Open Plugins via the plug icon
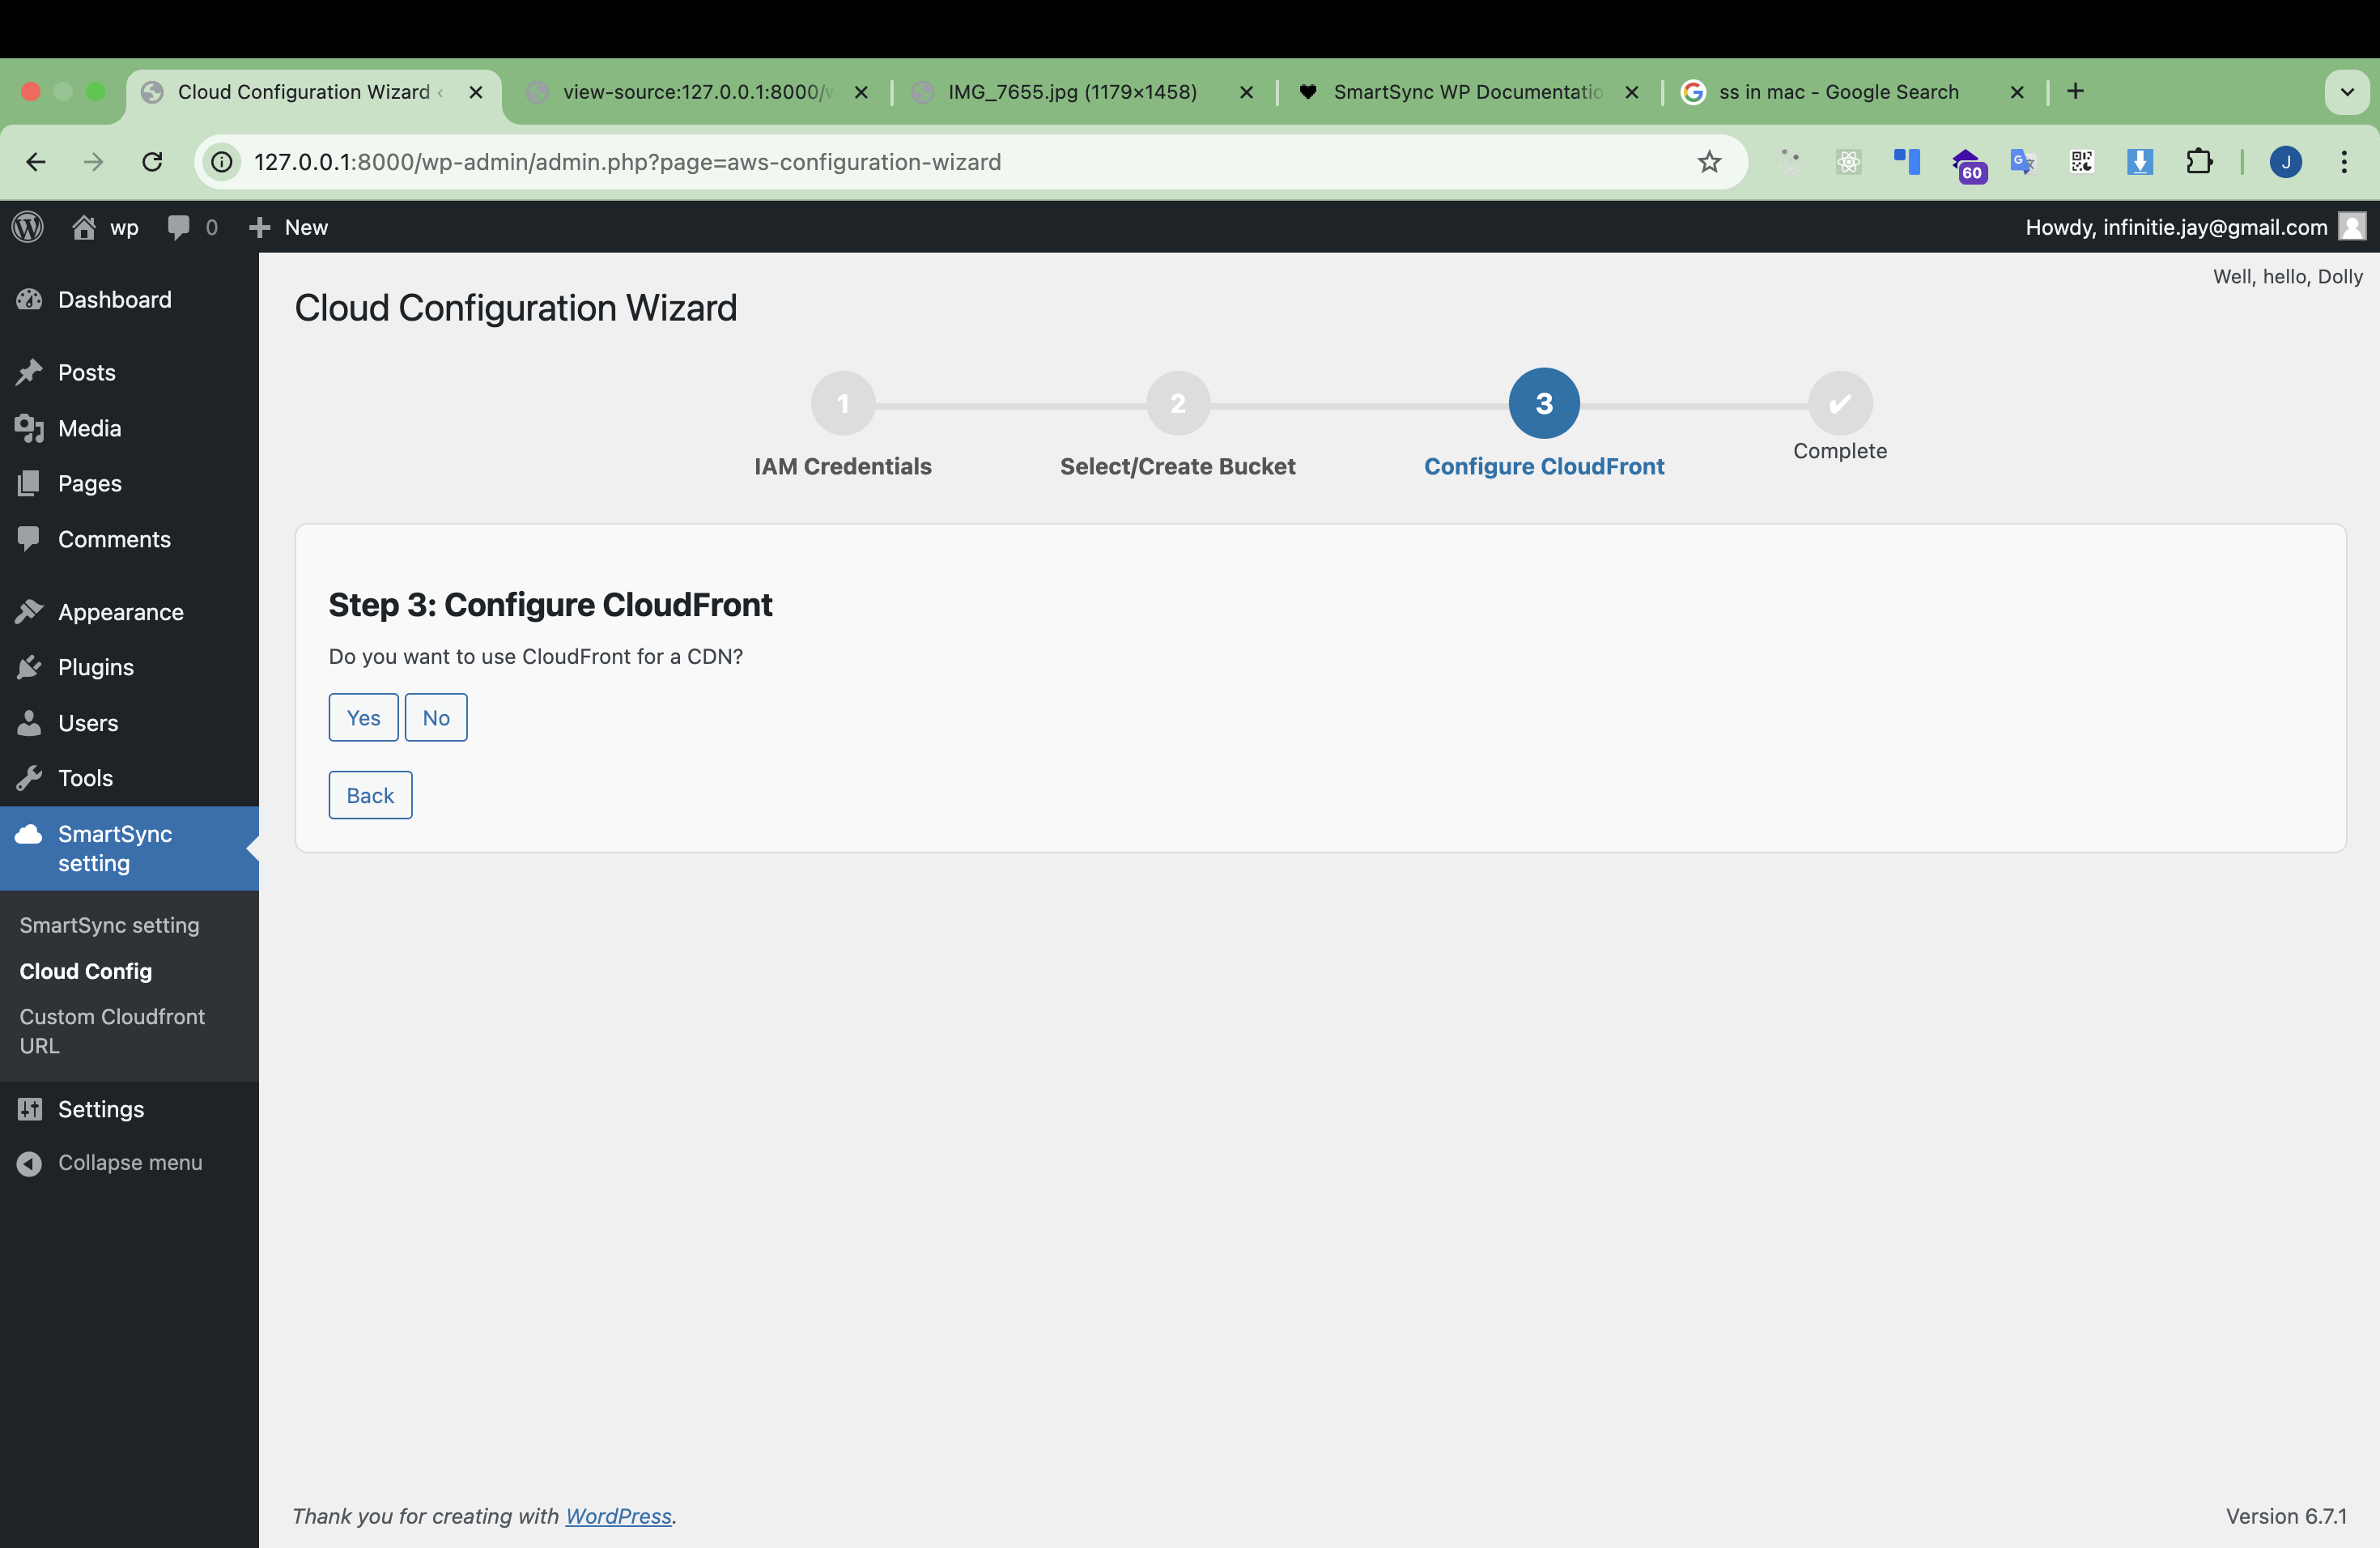2380x1548 pixels. tap(30, 667)
